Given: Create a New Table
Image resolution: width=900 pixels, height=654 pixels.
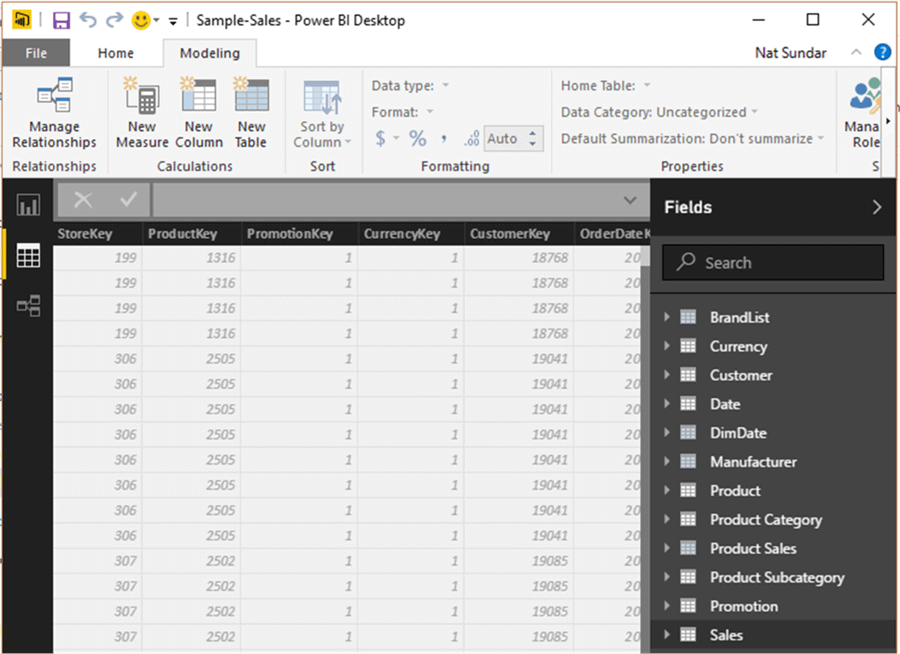Looking at the screenshot, I should (x=251, y=113).
